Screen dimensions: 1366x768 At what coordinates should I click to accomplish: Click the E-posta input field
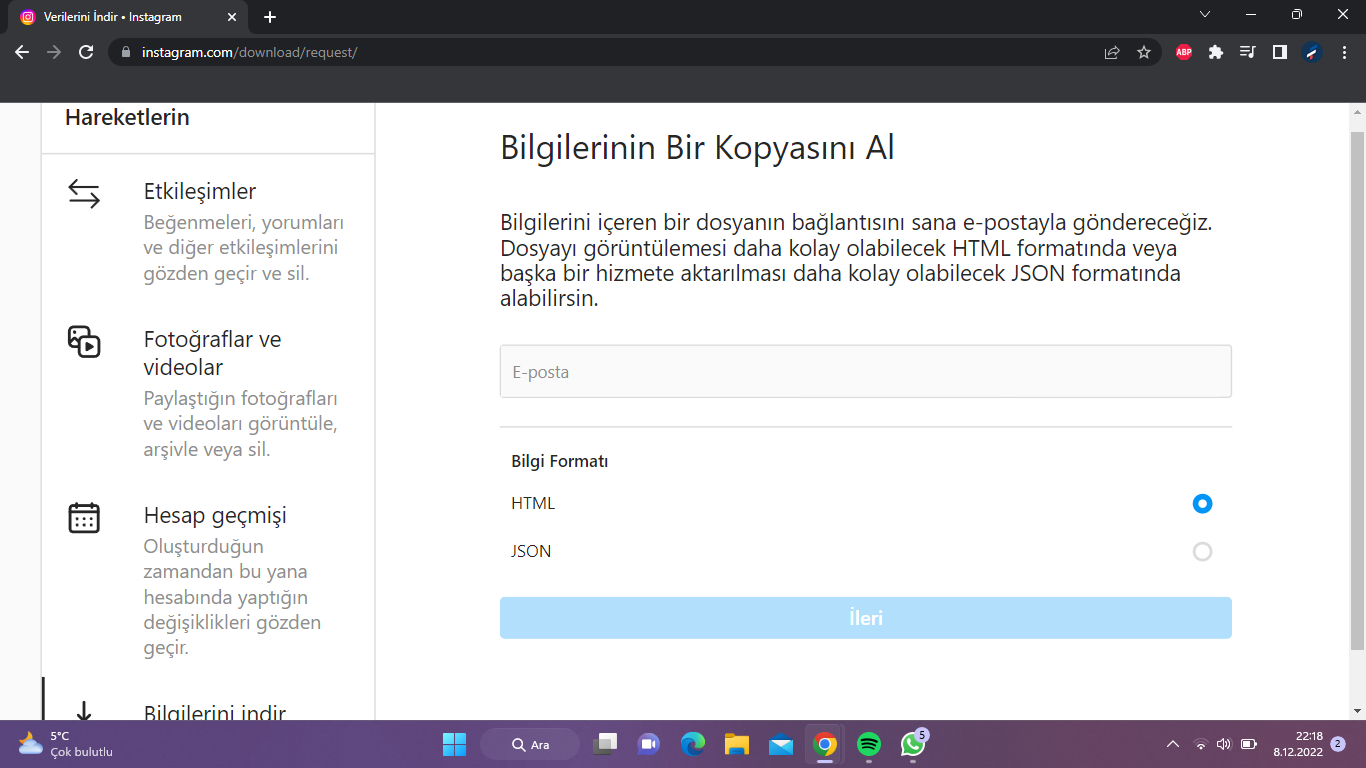coord(866,372)
